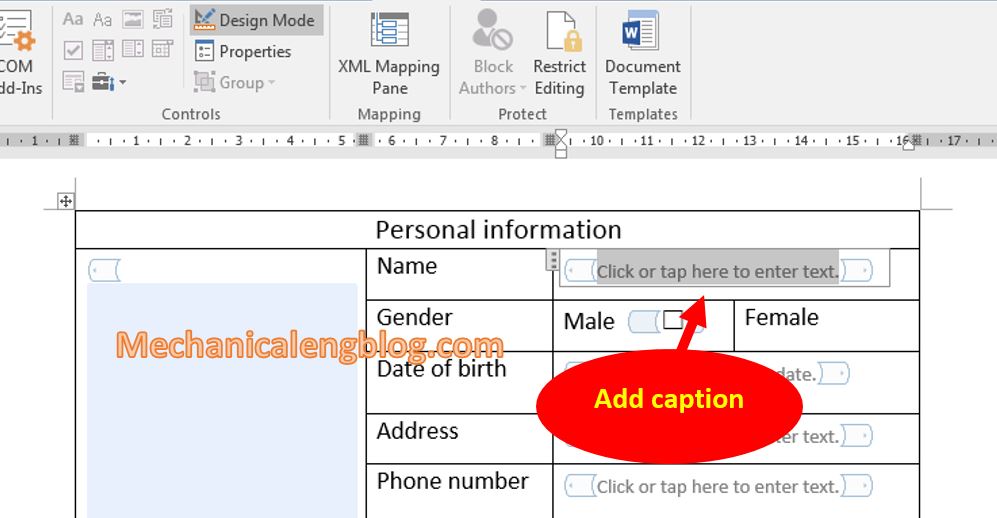The image size is (997, 518).
Task: Open Restrict Editing pane
Action: pyautogui.click(x=560, y=53)
